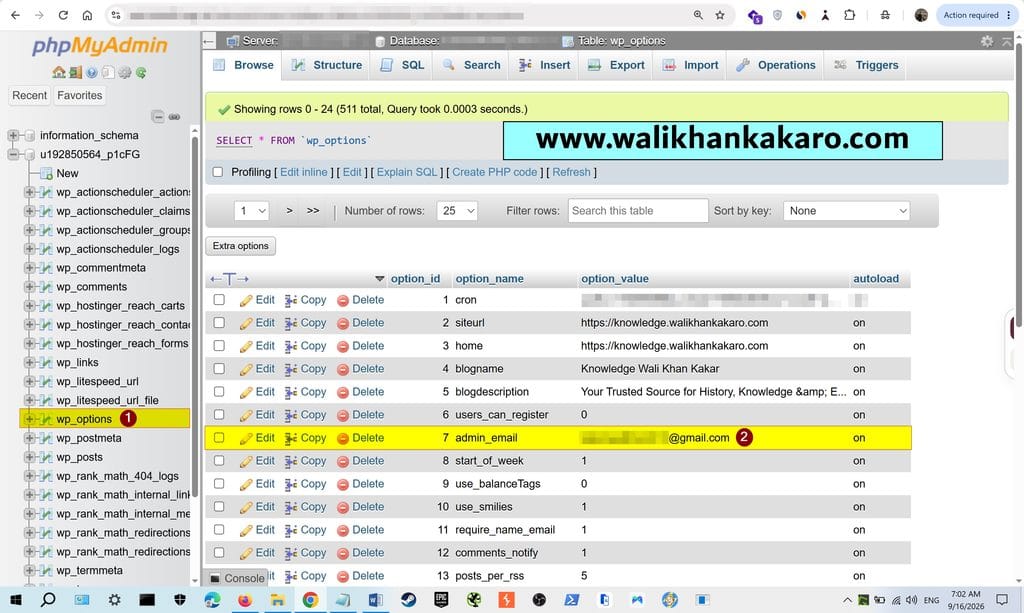This screenshot has height=613, width=1024.
Task: Expand wp_commentmeta table node
Action: tap(29, 268)
